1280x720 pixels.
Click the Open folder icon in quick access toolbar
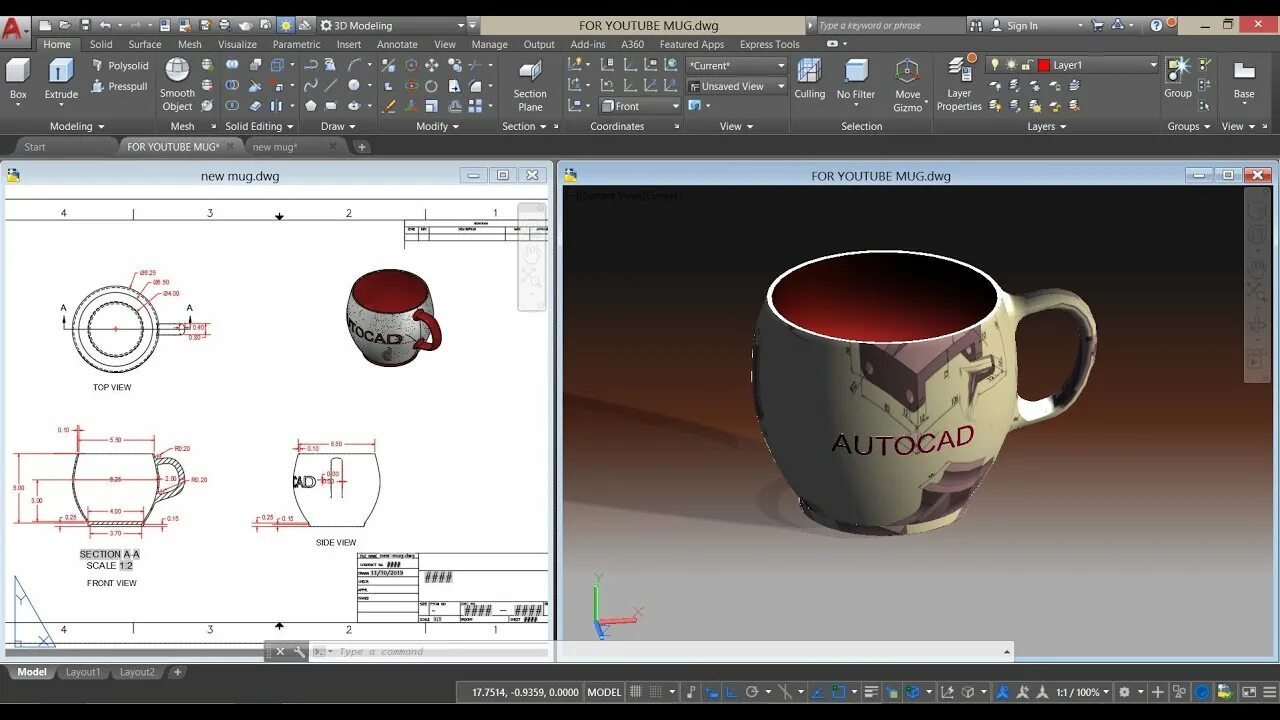64,25
